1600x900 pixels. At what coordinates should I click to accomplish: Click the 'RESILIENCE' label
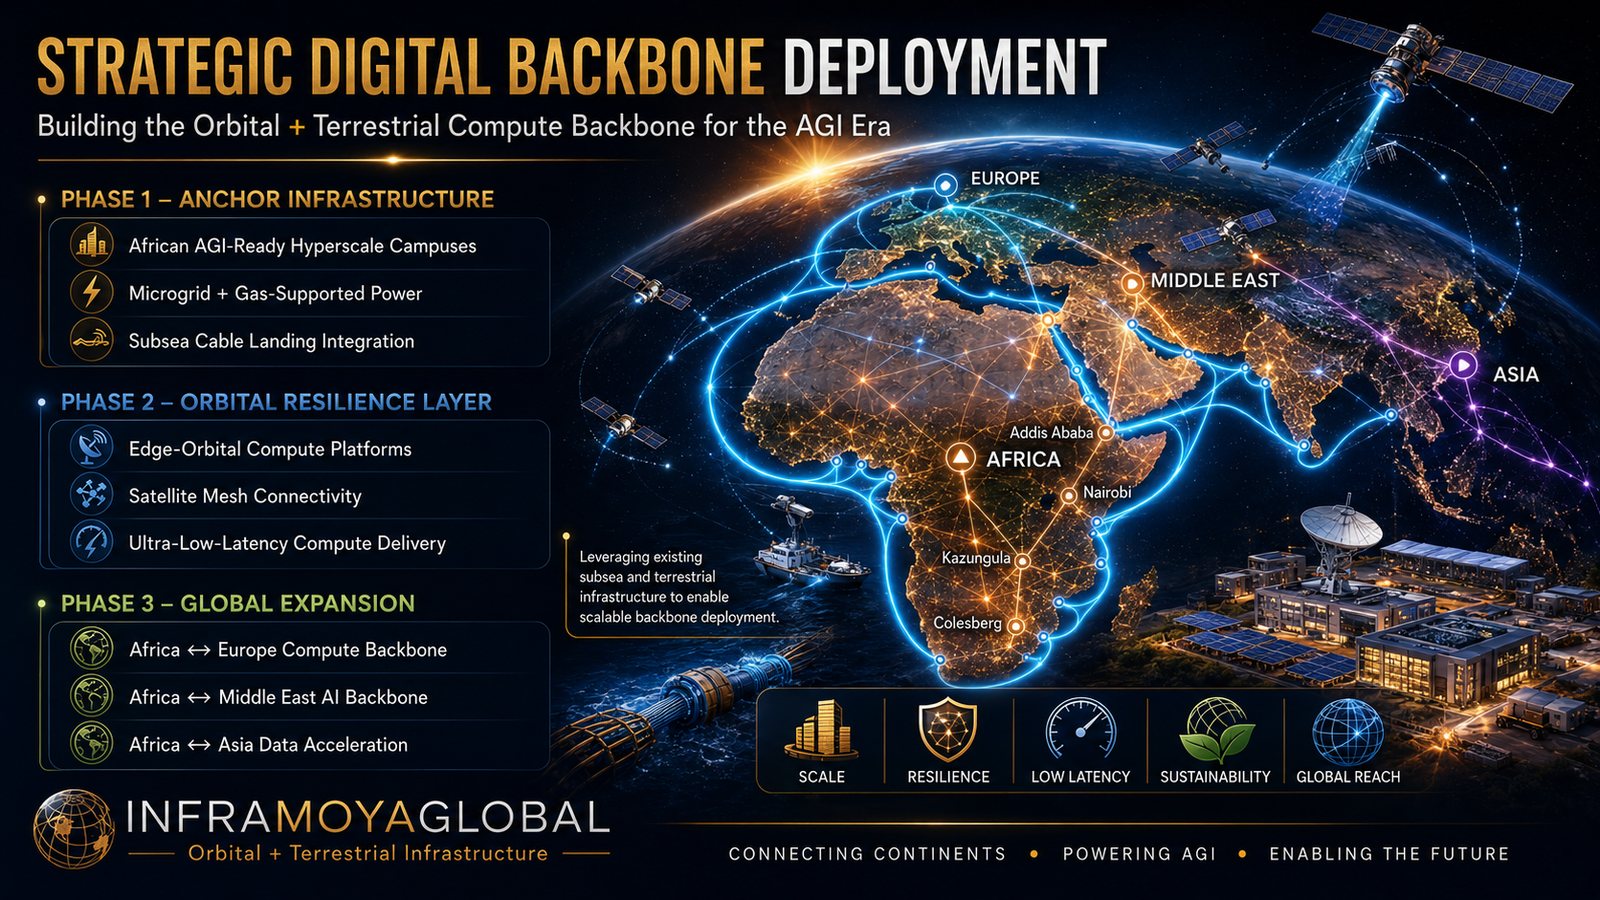(x=948, y=777)
